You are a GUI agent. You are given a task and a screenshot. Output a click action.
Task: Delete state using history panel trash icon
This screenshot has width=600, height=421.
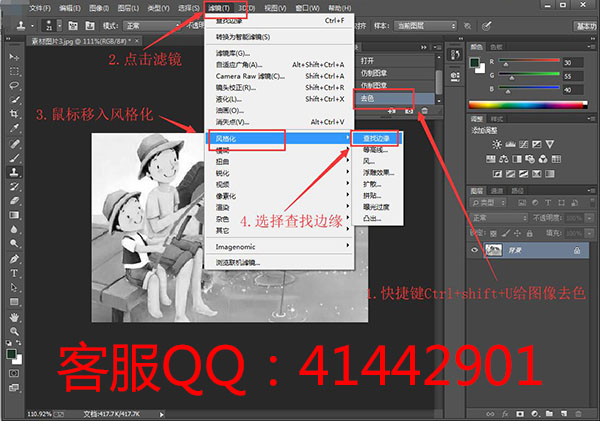424,111
